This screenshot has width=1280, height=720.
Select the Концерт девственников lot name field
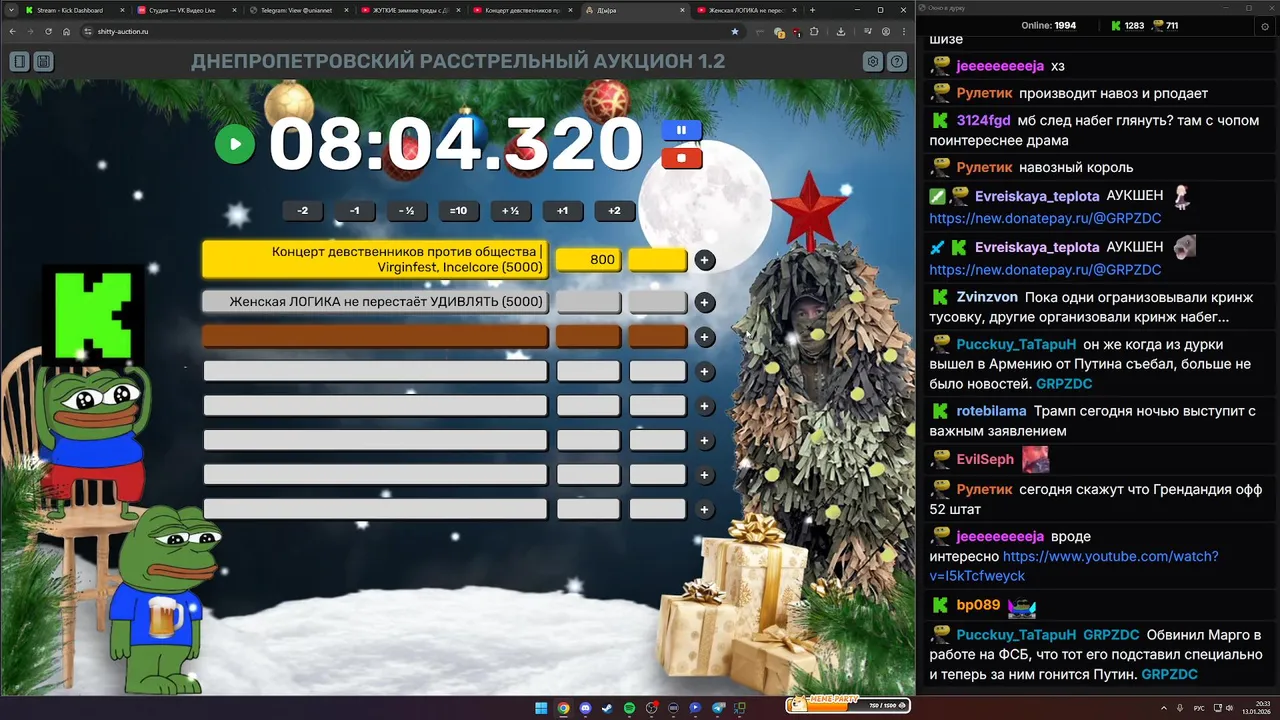[x=375, y=259]
